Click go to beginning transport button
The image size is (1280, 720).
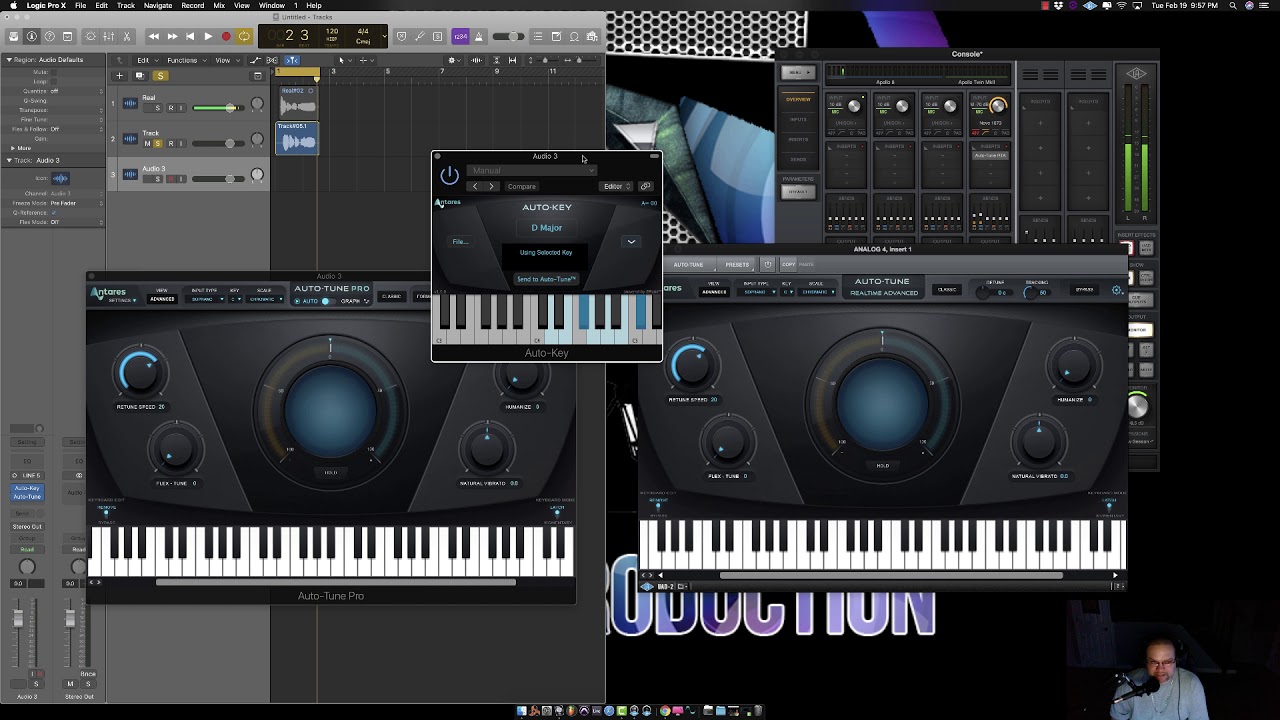coord(190,36)
